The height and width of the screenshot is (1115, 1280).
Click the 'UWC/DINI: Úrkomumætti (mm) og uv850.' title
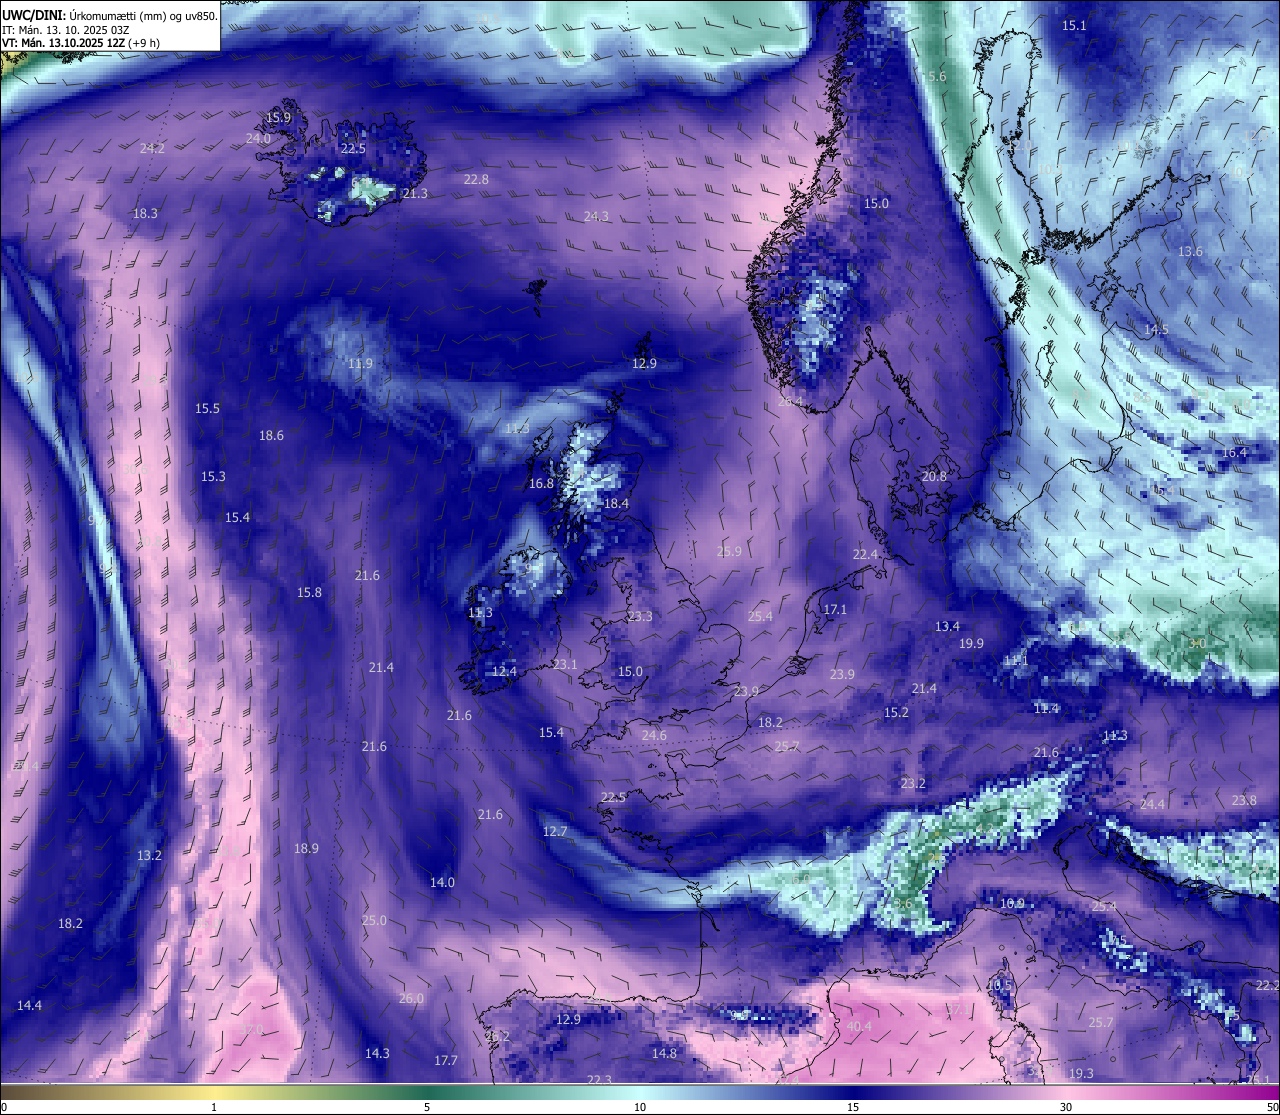(x=110, y=15)
